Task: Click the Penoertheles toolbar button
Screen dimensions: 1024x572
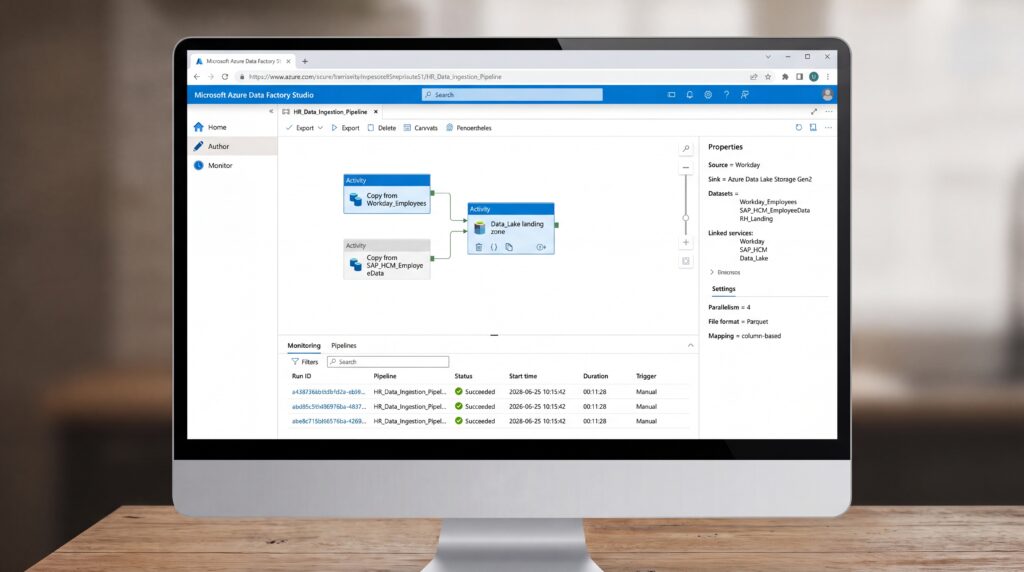Action: coord(469,128)
